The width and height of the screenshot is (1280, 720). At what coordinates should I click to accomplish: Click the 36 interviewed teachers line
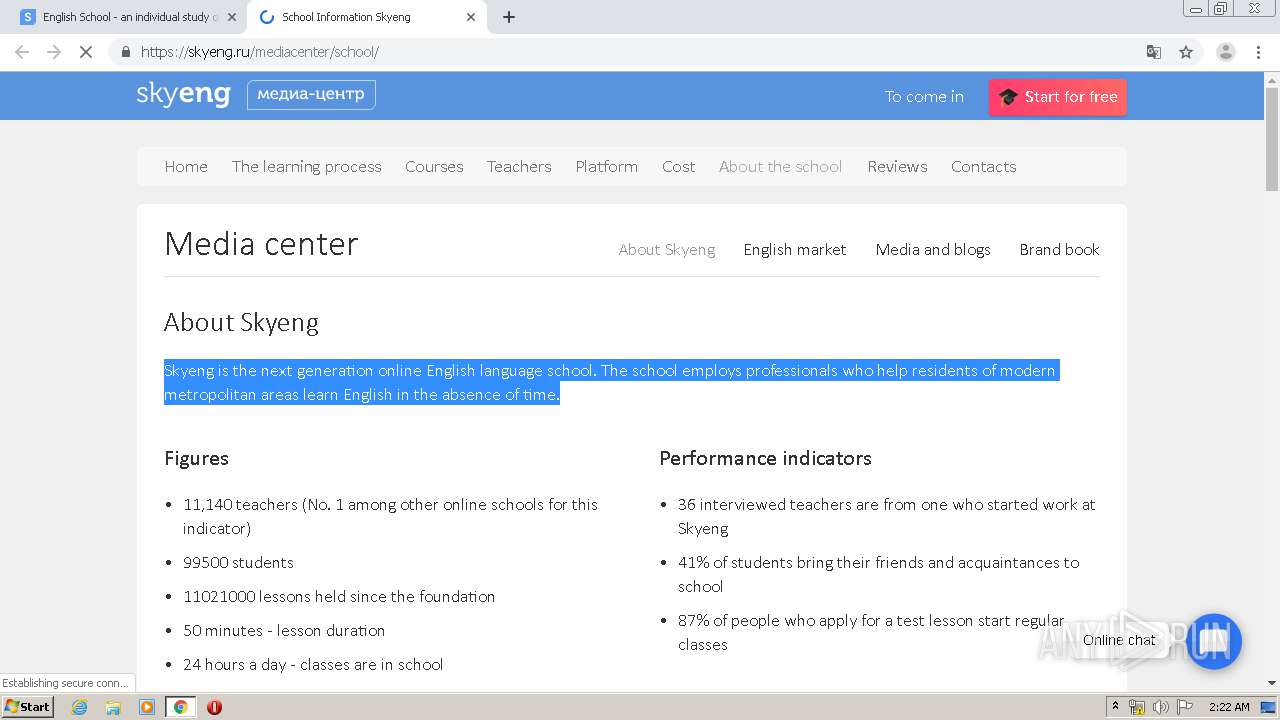pyautogui.click(x=886, y=517)
